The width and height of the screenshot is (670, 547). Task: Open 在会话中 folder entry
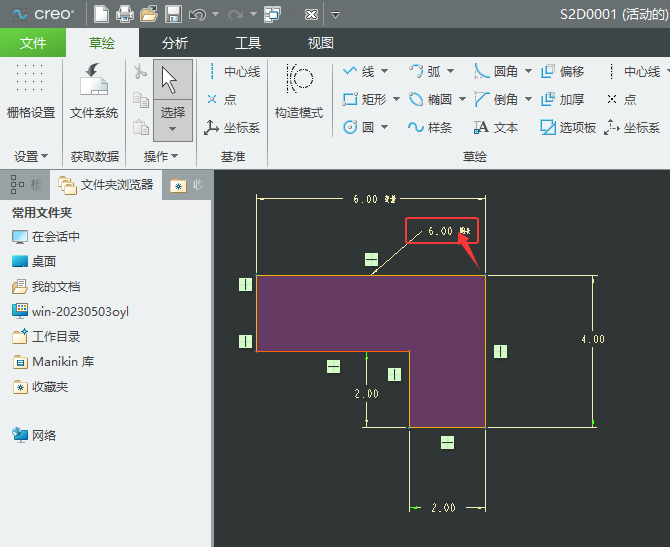click(x=46, y=236)
